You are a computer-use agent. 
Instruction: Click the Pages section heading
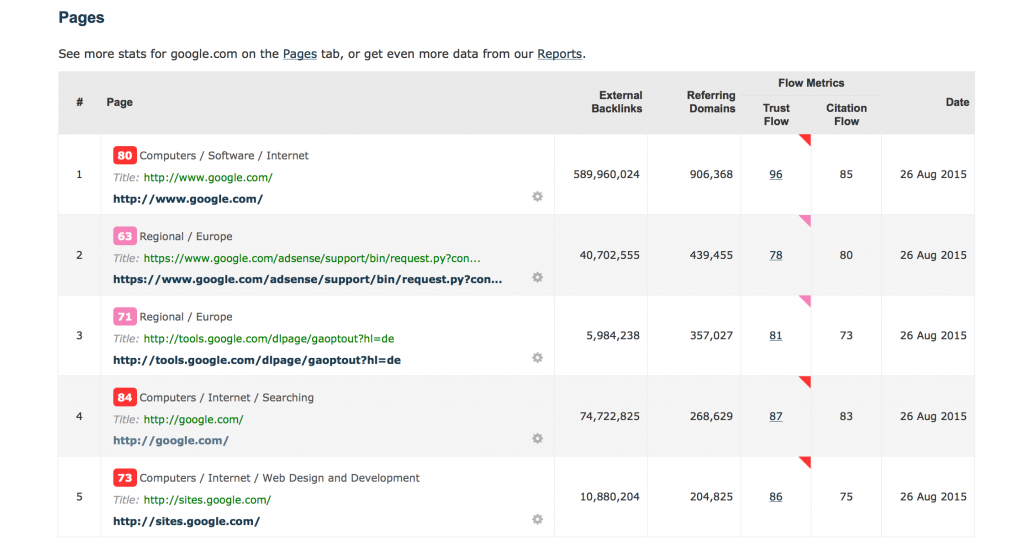point(82,18)
